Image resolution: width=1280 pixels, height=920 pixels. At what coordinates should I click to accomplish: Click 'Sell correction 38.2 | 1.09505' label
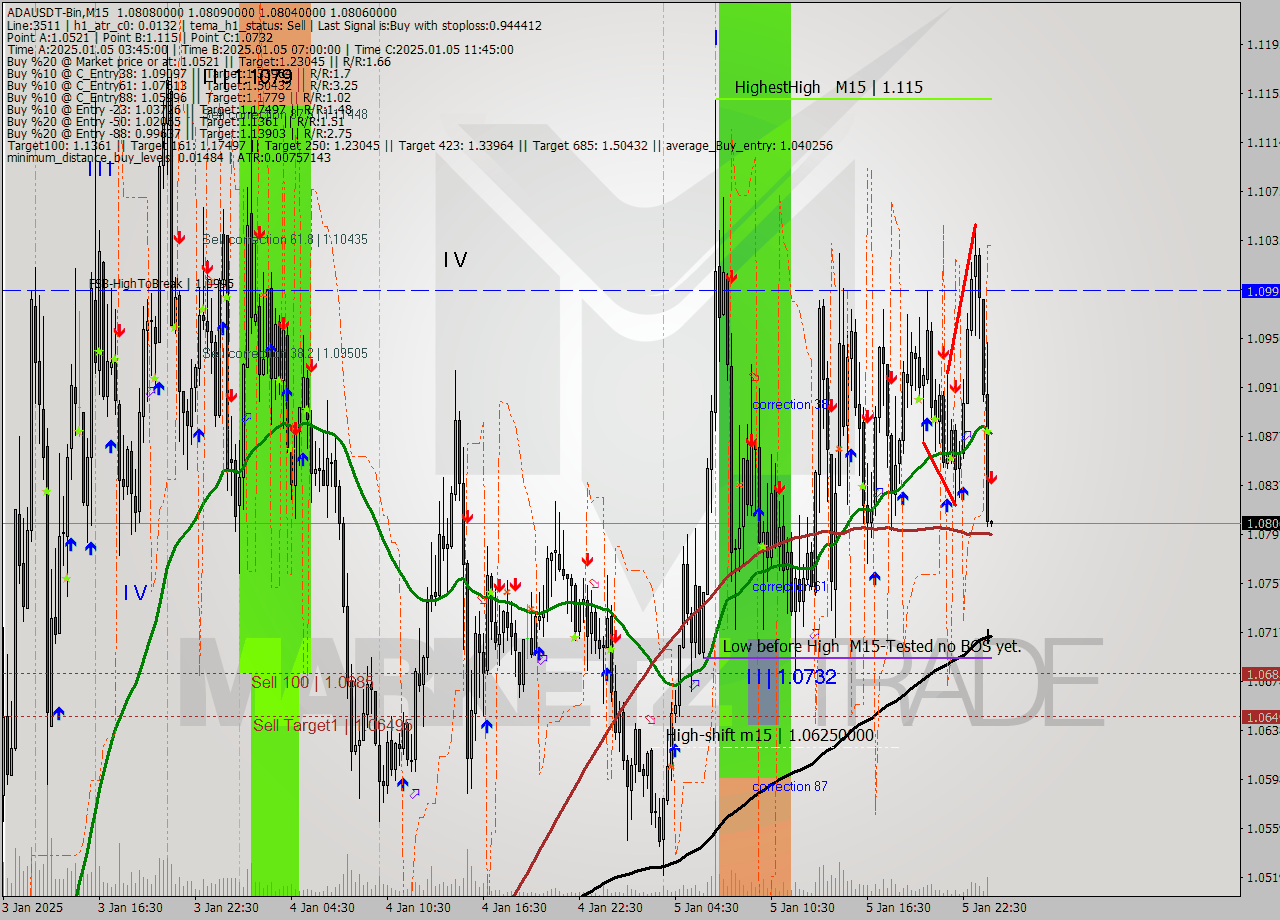point(285,353)
